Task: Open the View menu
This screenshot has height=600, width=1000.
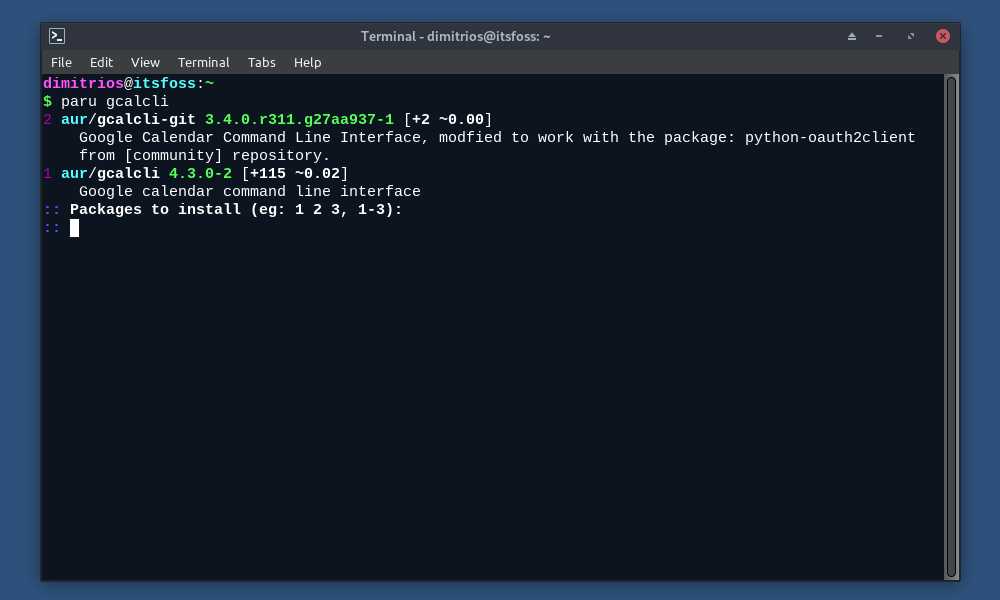Action: [x=145, y=62]
